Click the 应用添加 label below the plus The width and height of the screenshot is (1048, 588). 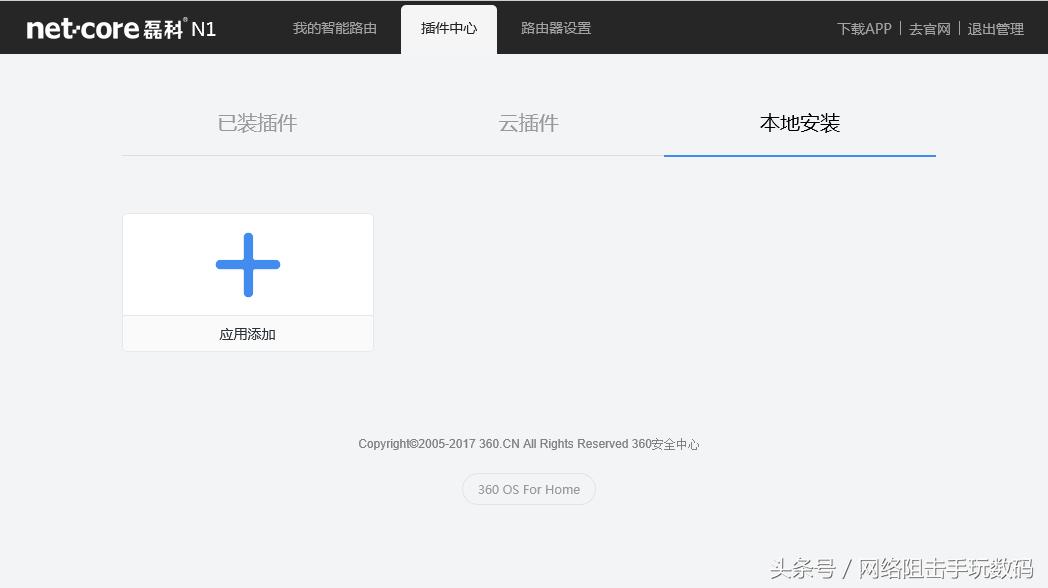tap(247, 333)
